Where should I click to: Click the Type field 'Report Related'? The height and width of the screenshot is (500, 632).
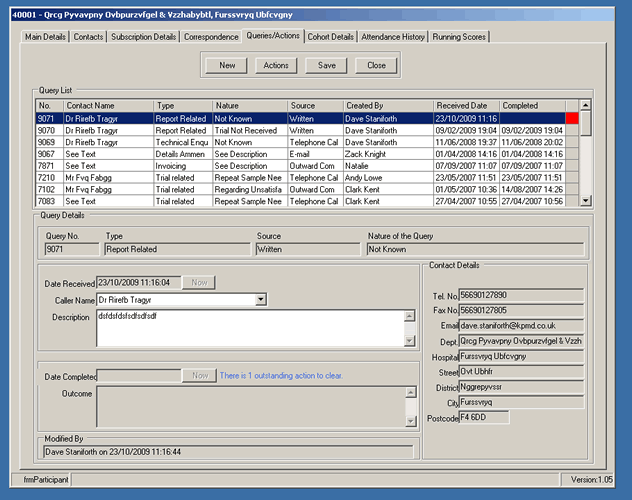[177, 249]
